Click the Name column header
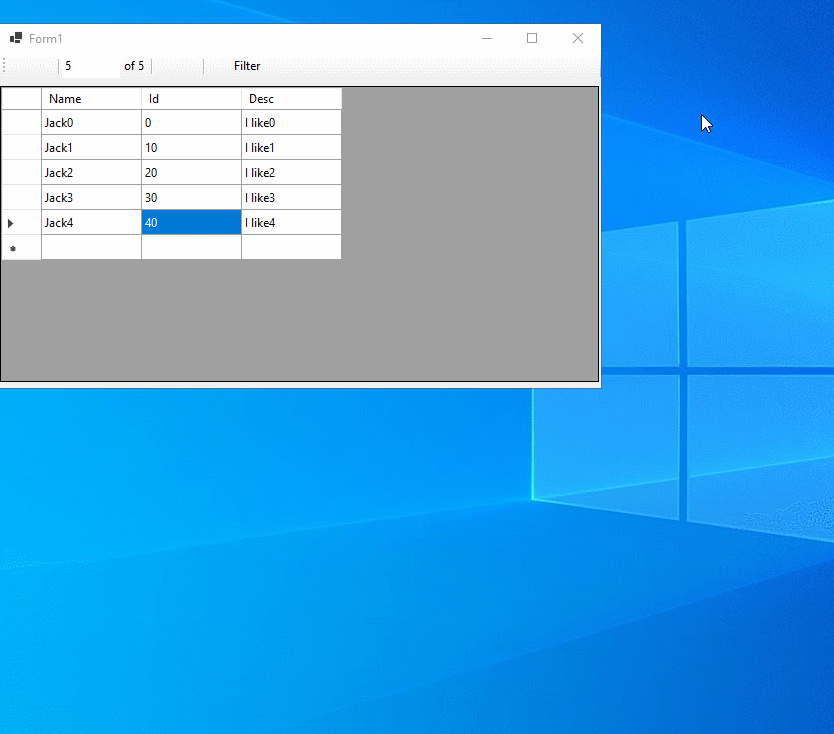Viewport: 834px width, 734px height. (x=91, y=99)
